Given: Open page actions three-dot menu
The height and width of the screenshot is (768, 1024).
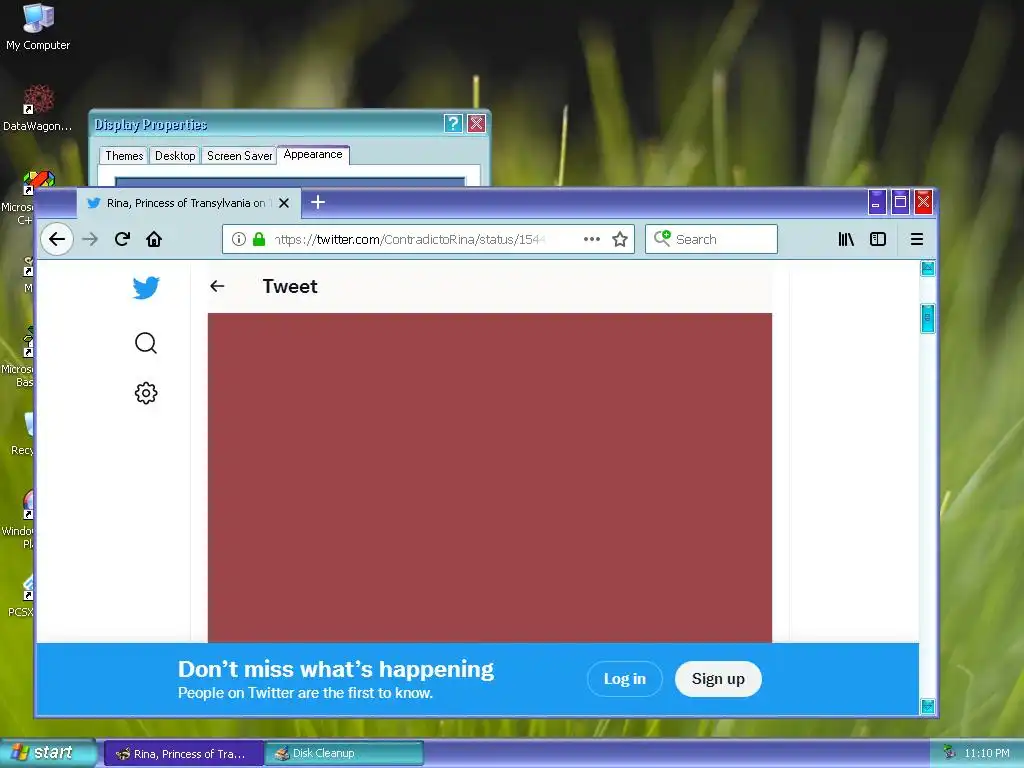Looking at the screenshot, I should tap(592, 239).
